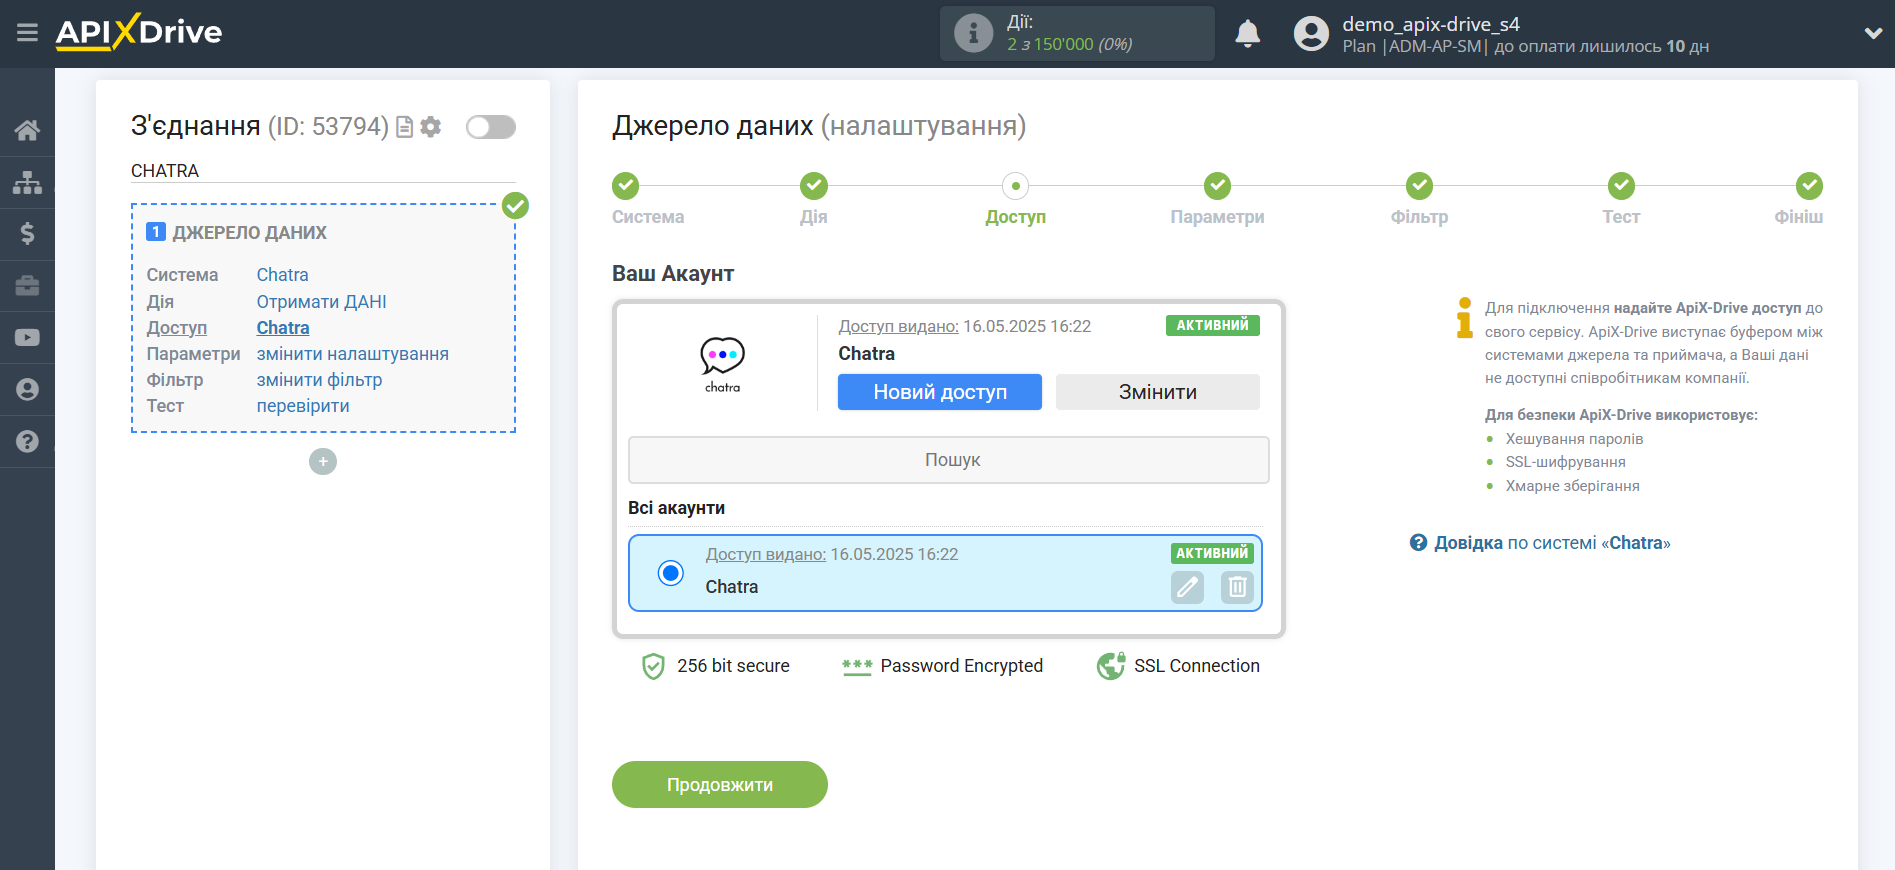1895x870 pixels.
Task: Click the Всі акаунти heading
Action: pos(677,507)
